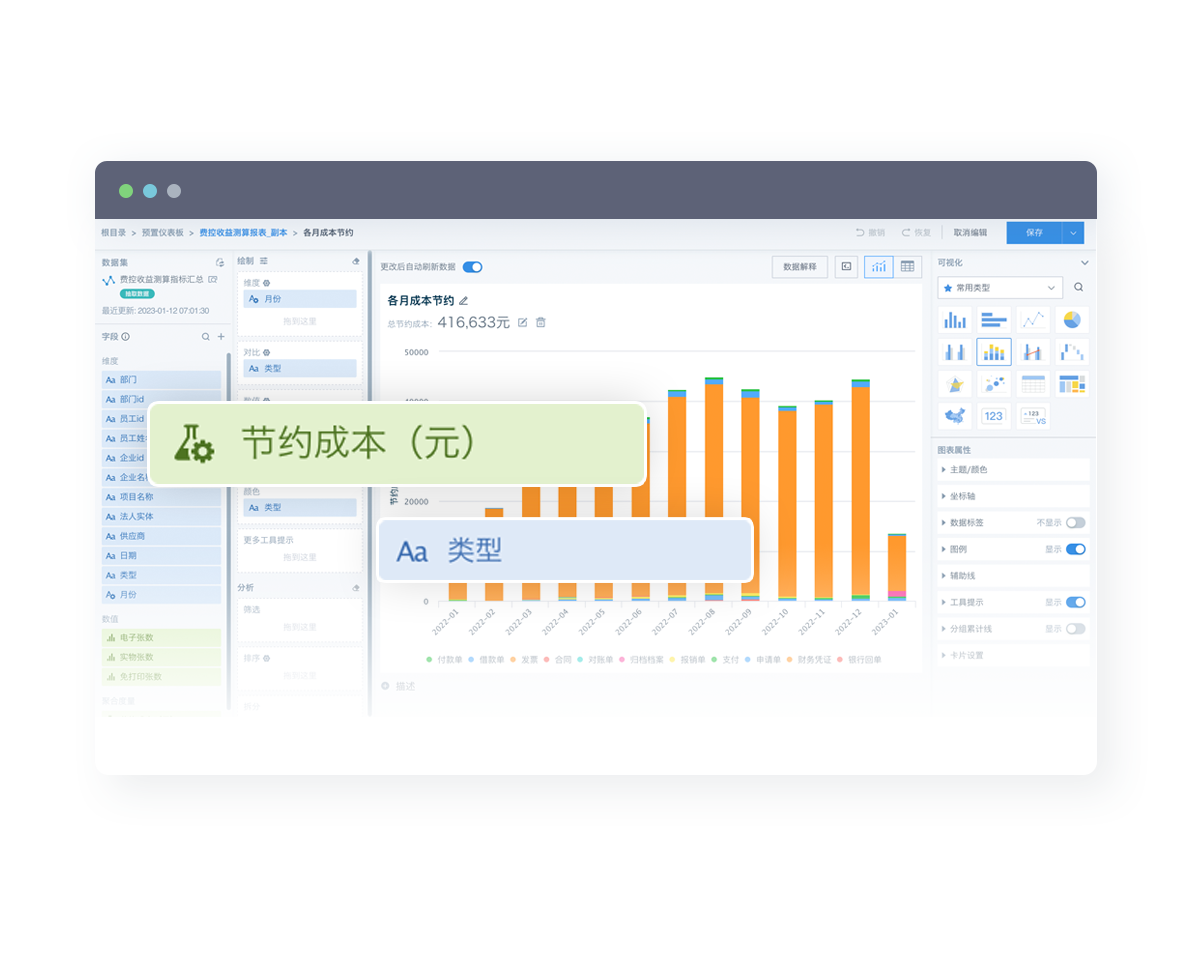Redo with the 恢复 button

pyautogui.click(x=916, y=233)
